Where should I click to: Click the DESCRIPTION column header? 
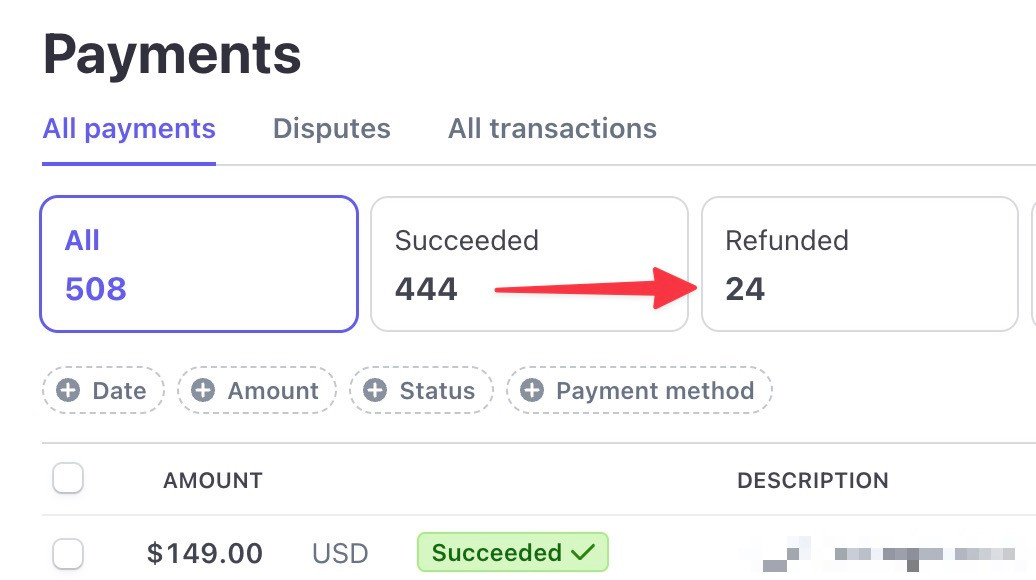[x=813, y=480]
